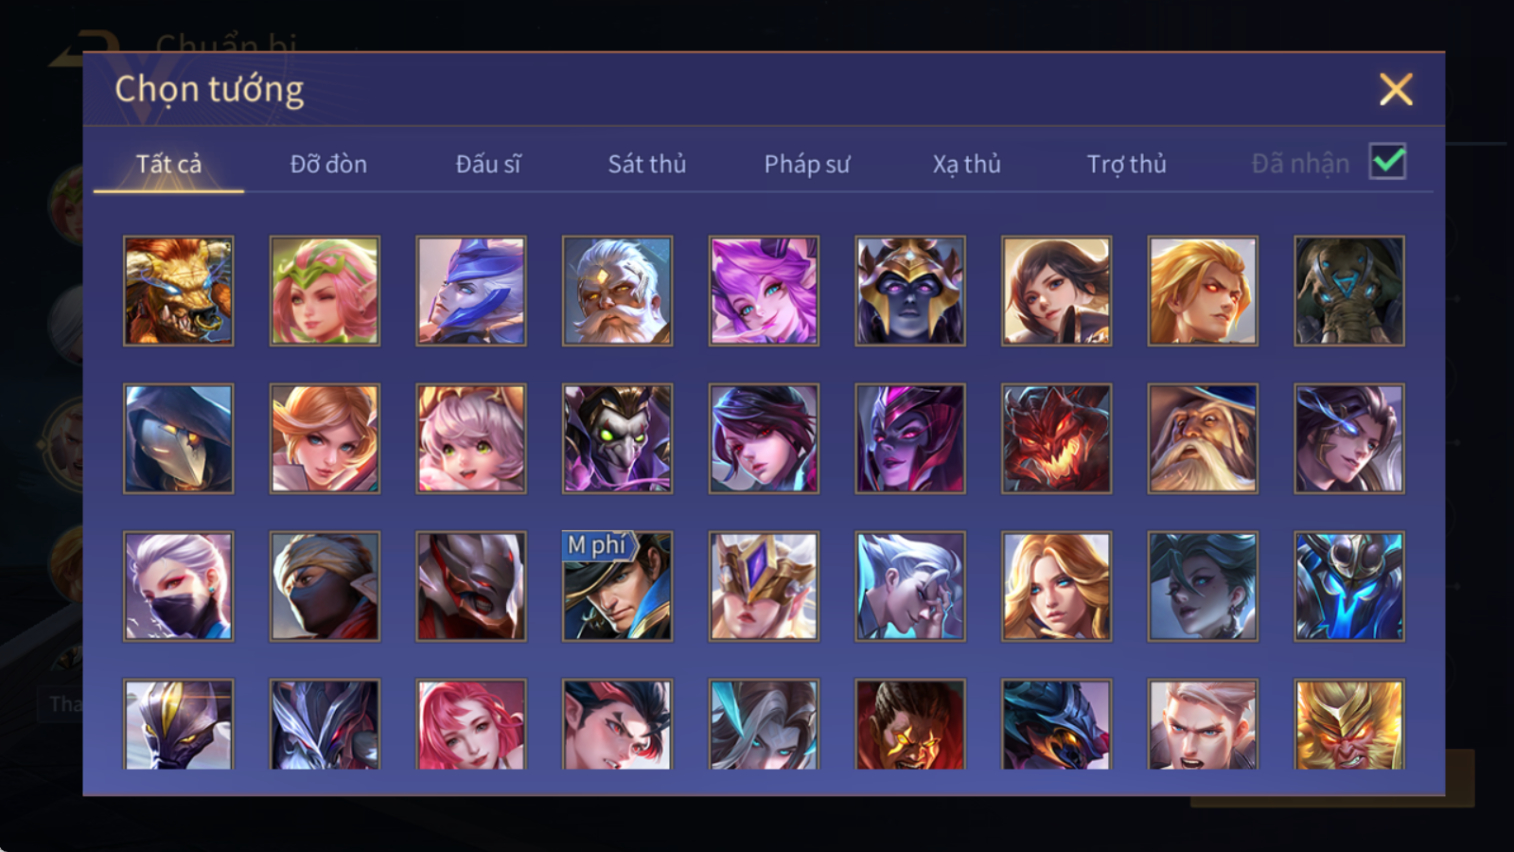Select the golden lion beast hero portrait

178,291
